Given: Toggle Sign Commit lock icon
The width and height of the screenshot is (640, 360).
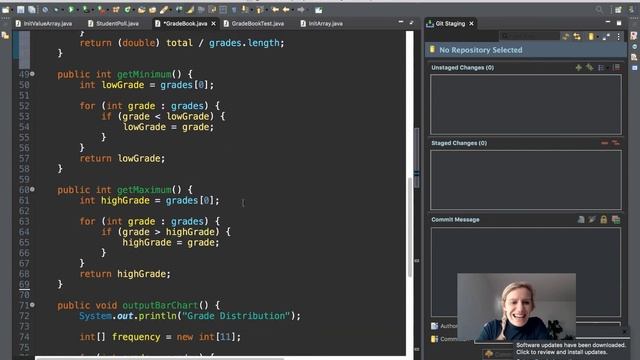Looking at the screenshot, I should click(x=604, y=220).
